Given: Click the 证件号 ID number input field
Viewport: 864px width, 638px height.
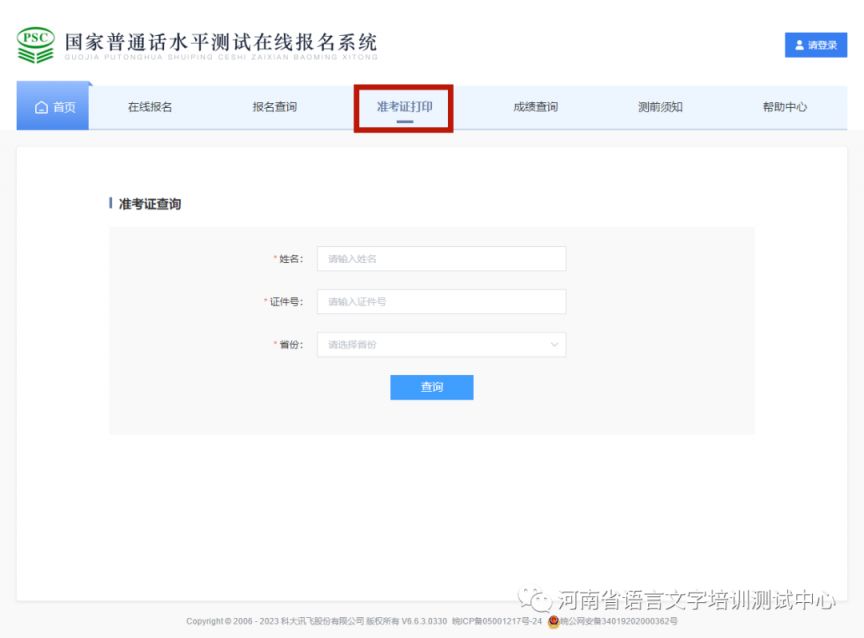Looking at the screenshot, I should pos(440,301).
